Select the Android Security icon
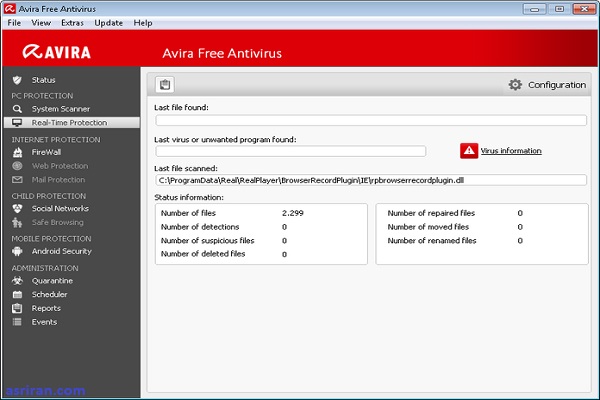 [x=17, y=251]
